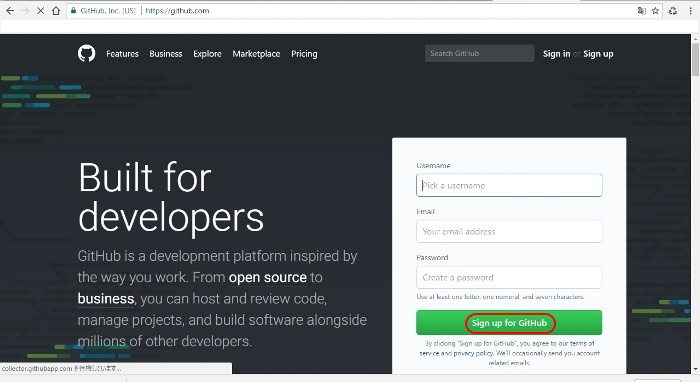The height and width of the screenshot is (382, 700).
Task: Click the Username field label
Action: (x=433, y=166)
